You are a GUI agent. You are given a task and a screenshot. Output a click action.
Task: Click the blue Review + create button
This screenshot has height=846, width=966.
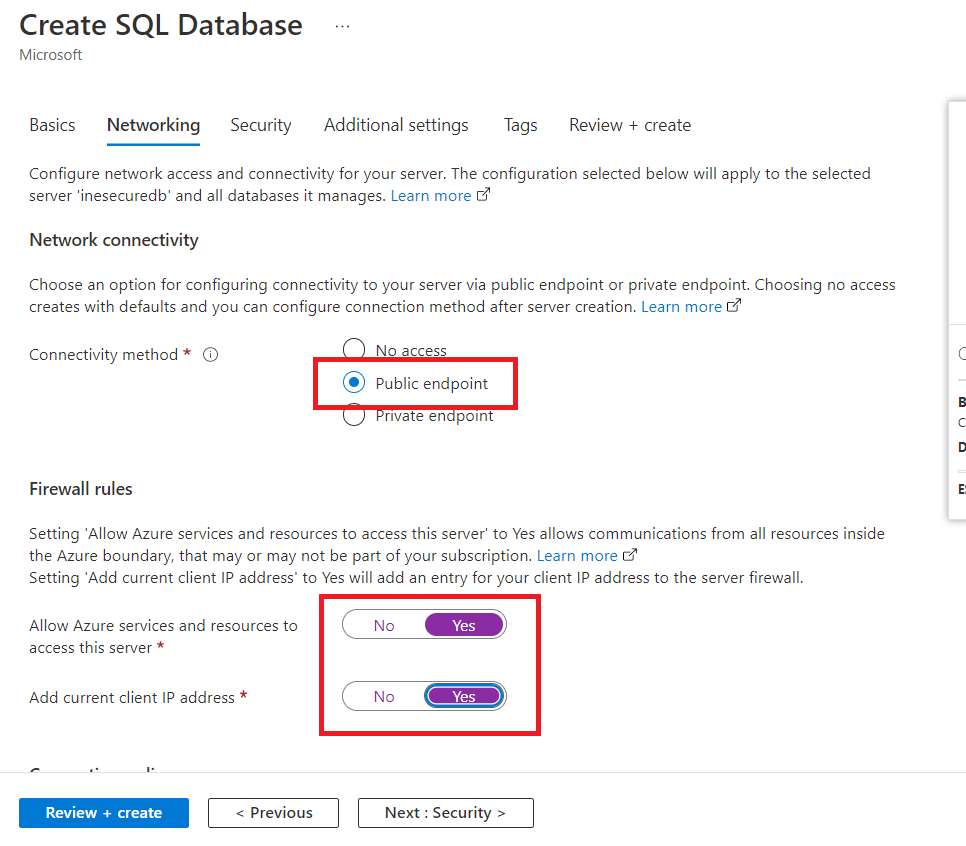tap(104, 813)
